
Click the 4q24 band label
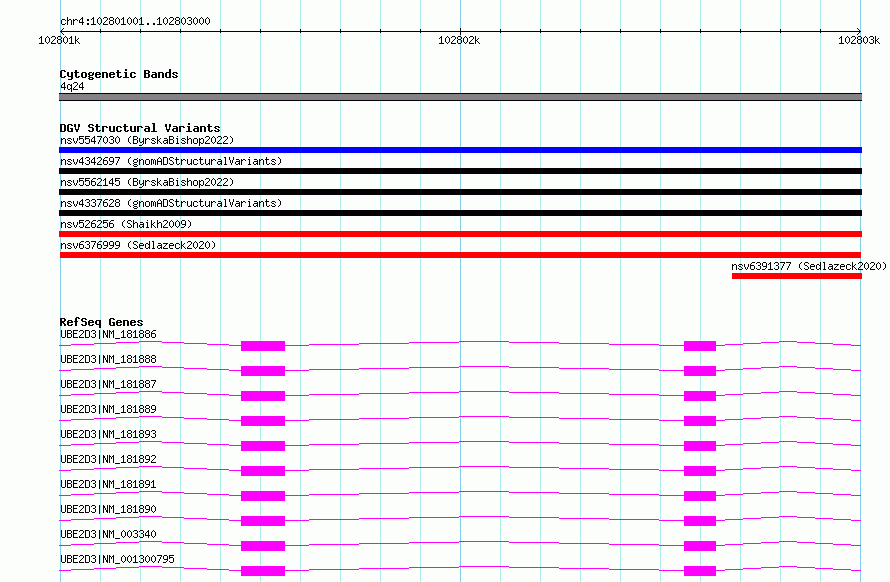[x=72, y=86]
